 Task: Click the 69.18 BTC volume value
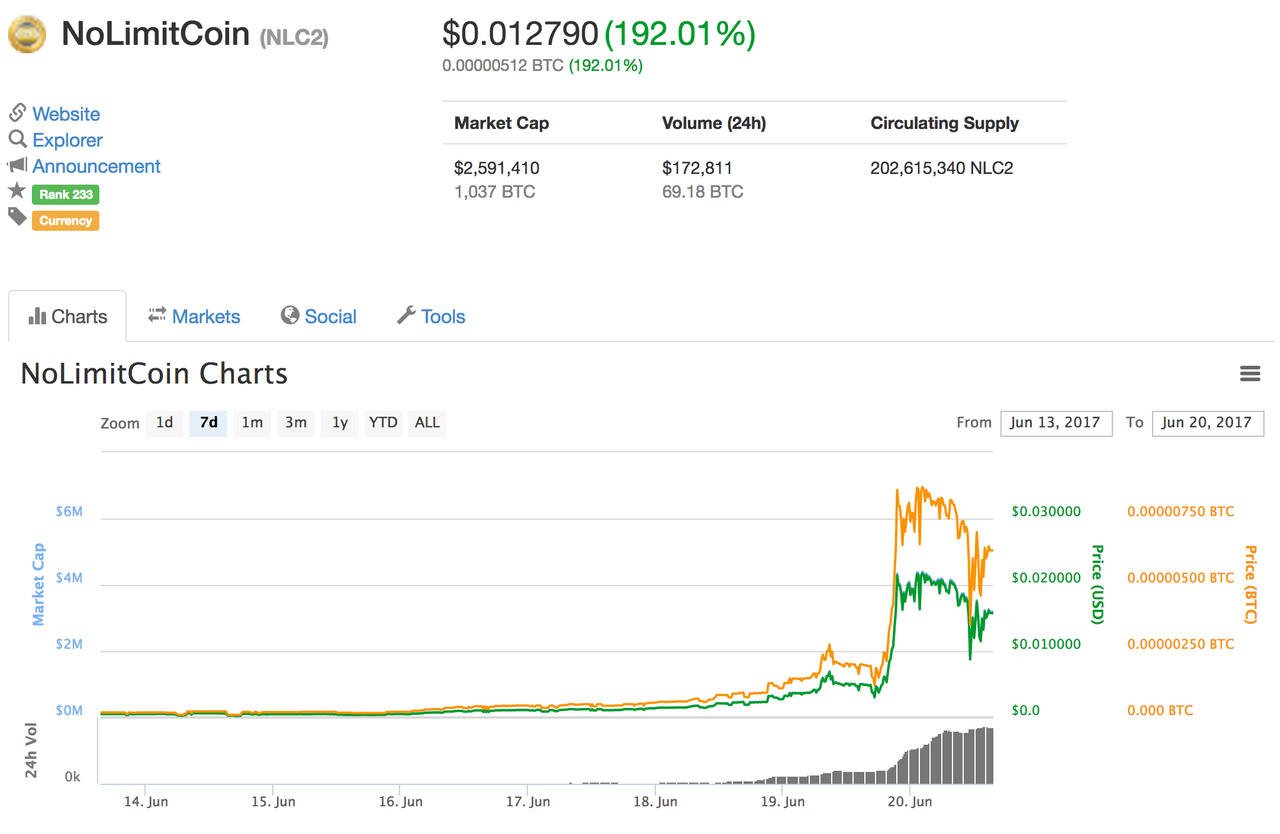(x=703, y=191)
